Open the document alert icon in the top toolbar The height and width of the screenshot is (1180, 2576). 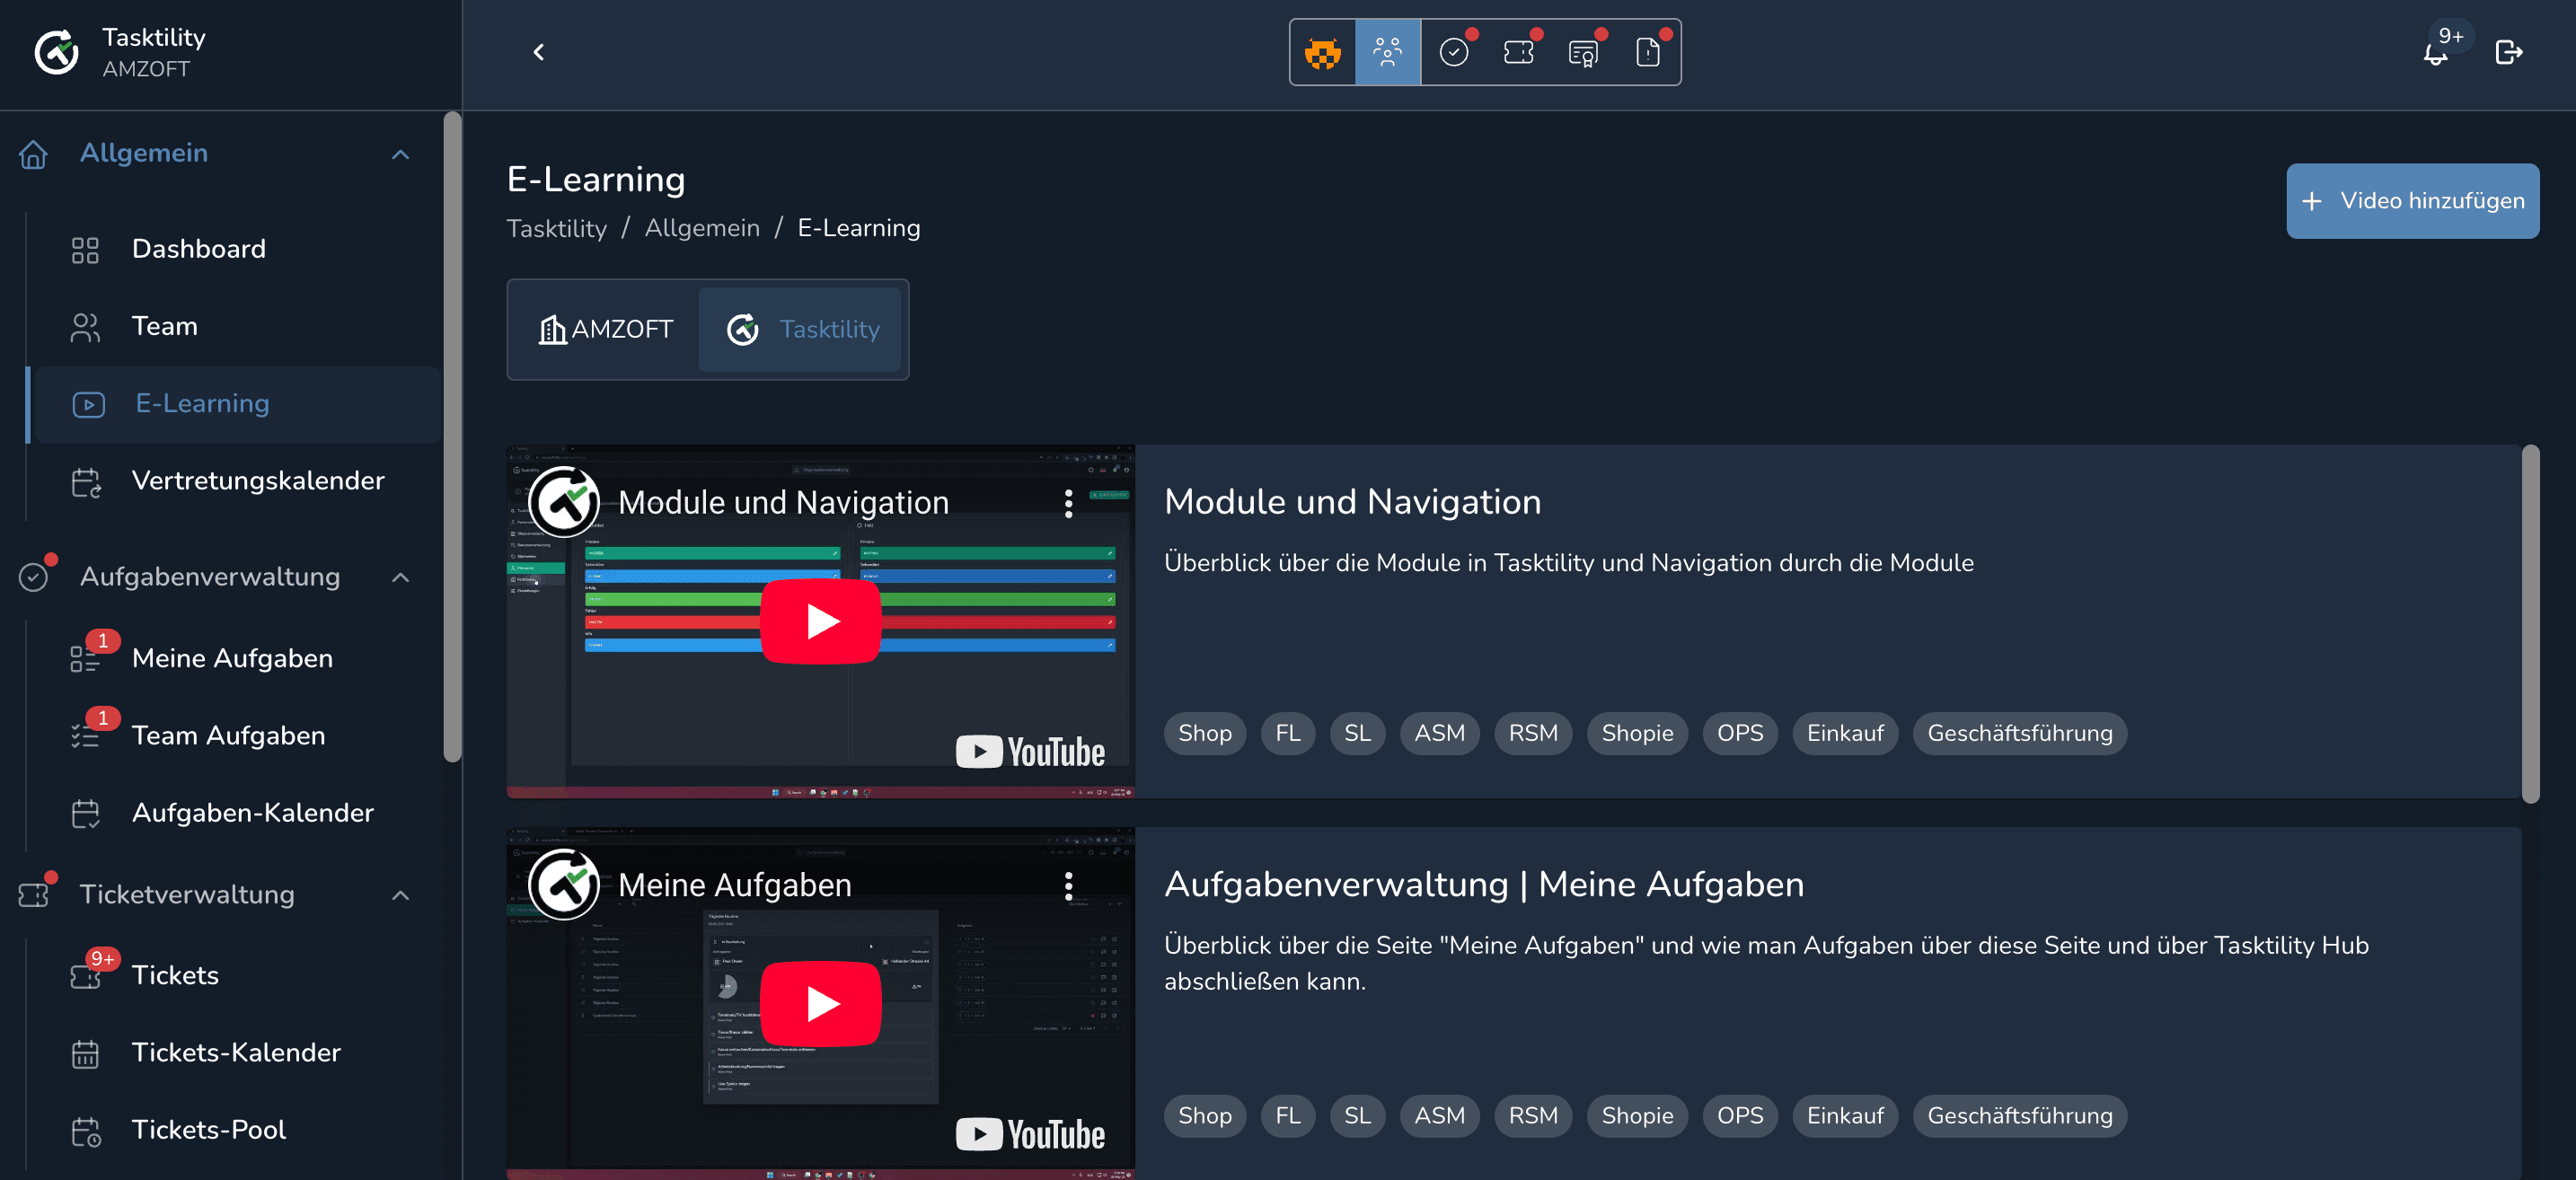pos(1648,52)
